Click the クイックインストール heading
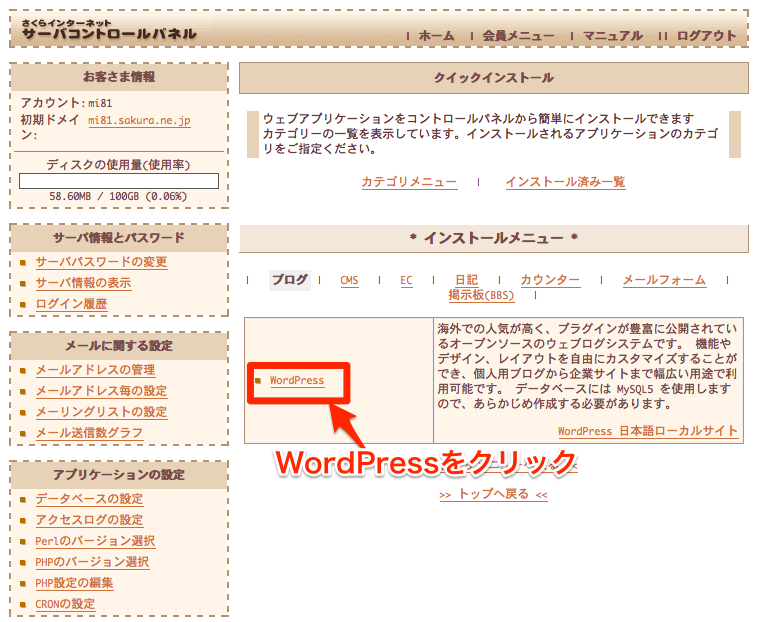This screenshot has width=771, height=622. tap(494, 78)
